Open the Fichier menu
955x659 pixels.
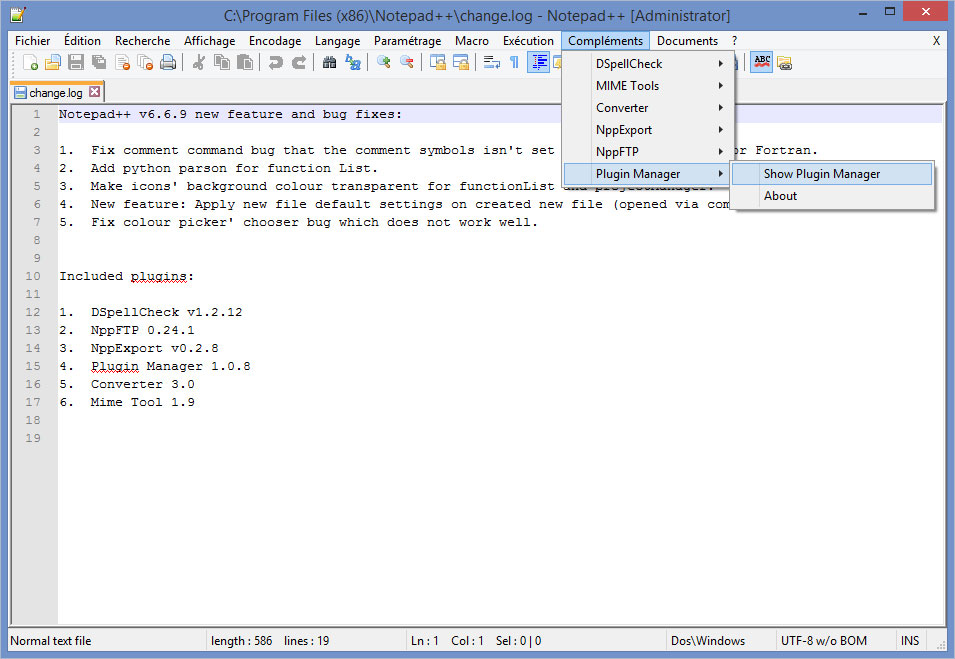click(32, 41)
